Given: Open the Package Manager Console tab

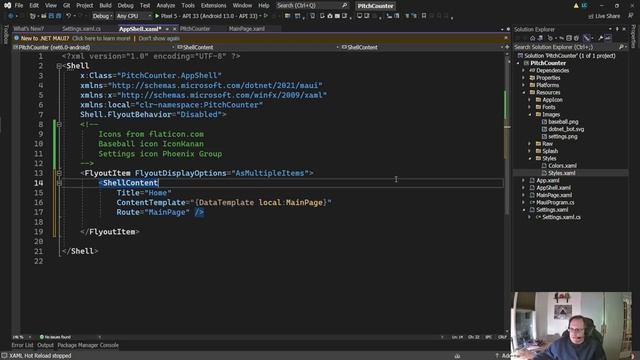Looking at the screenshot, I should 88,345.
